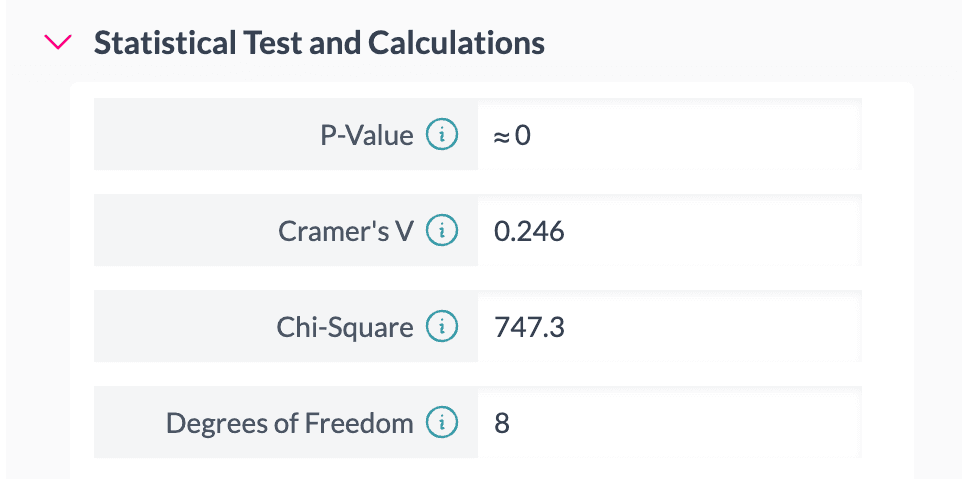Screen dimensions: 962x479
Task: Collapse the Statistical Test and Calculations section
Action: click(59, 42)
